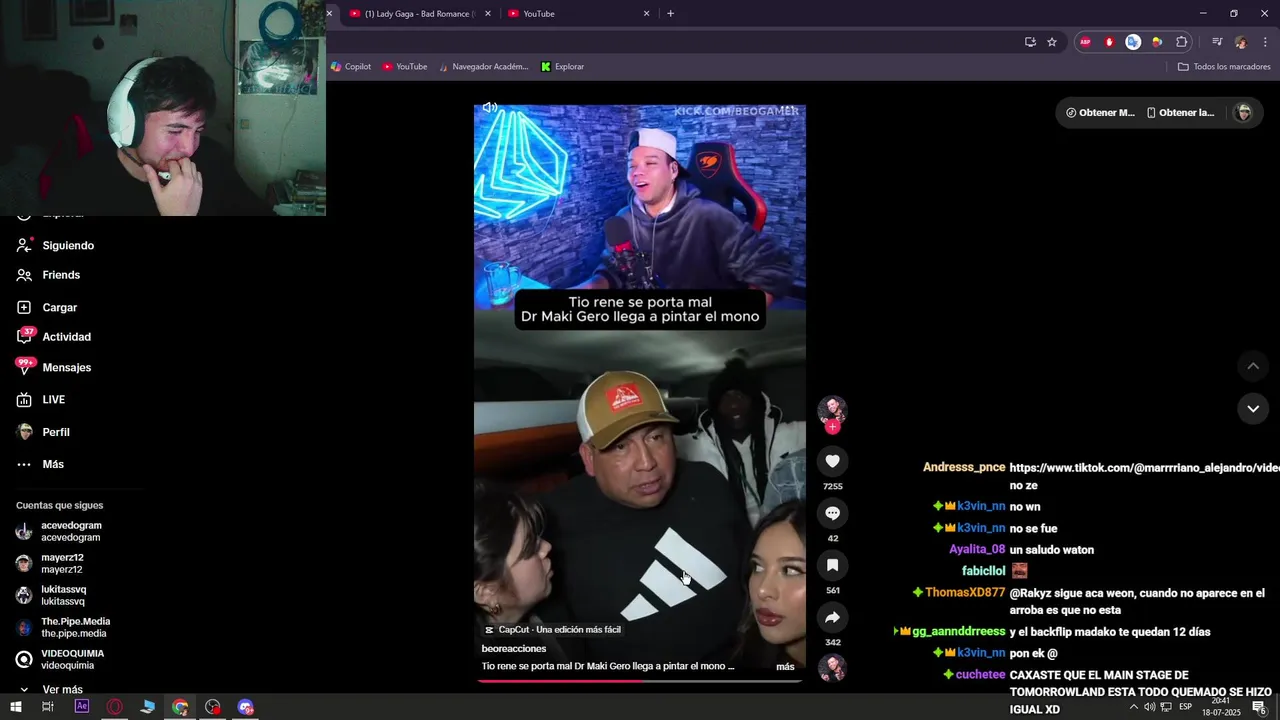The image size is (1280, 720).
Task: Go to previous video with up chevron
Action: 1253,366
